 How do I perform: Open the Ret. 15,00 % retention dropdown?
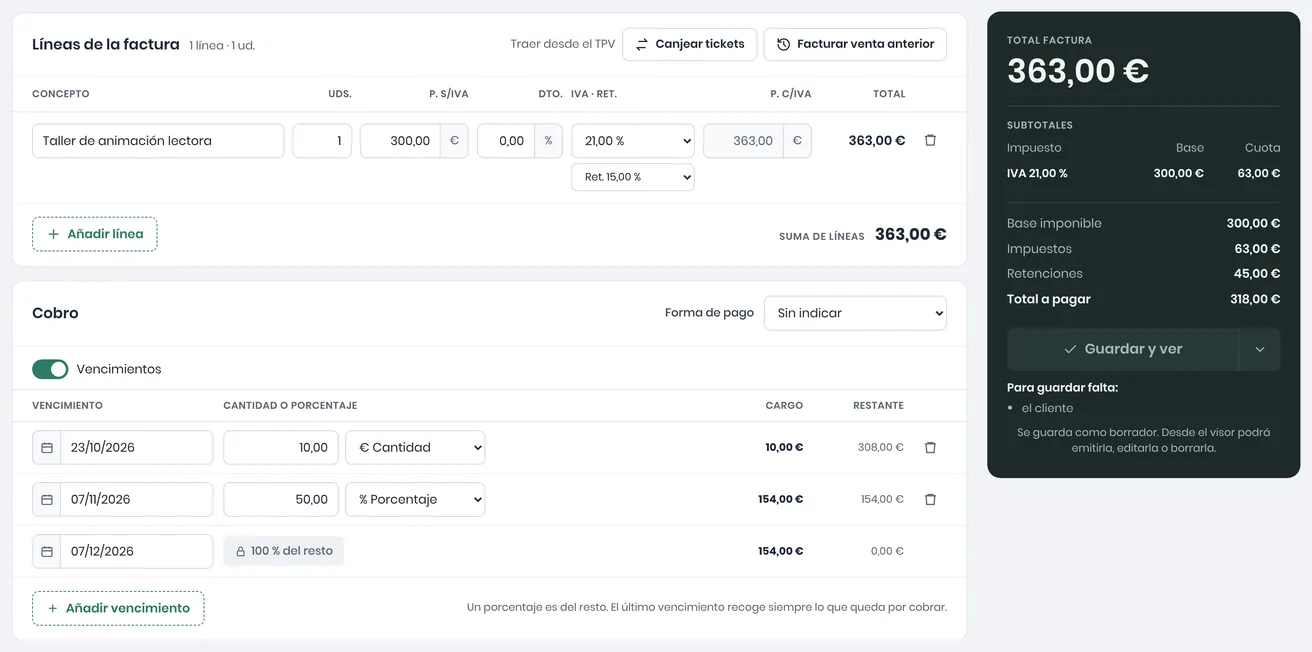(633, 177)
